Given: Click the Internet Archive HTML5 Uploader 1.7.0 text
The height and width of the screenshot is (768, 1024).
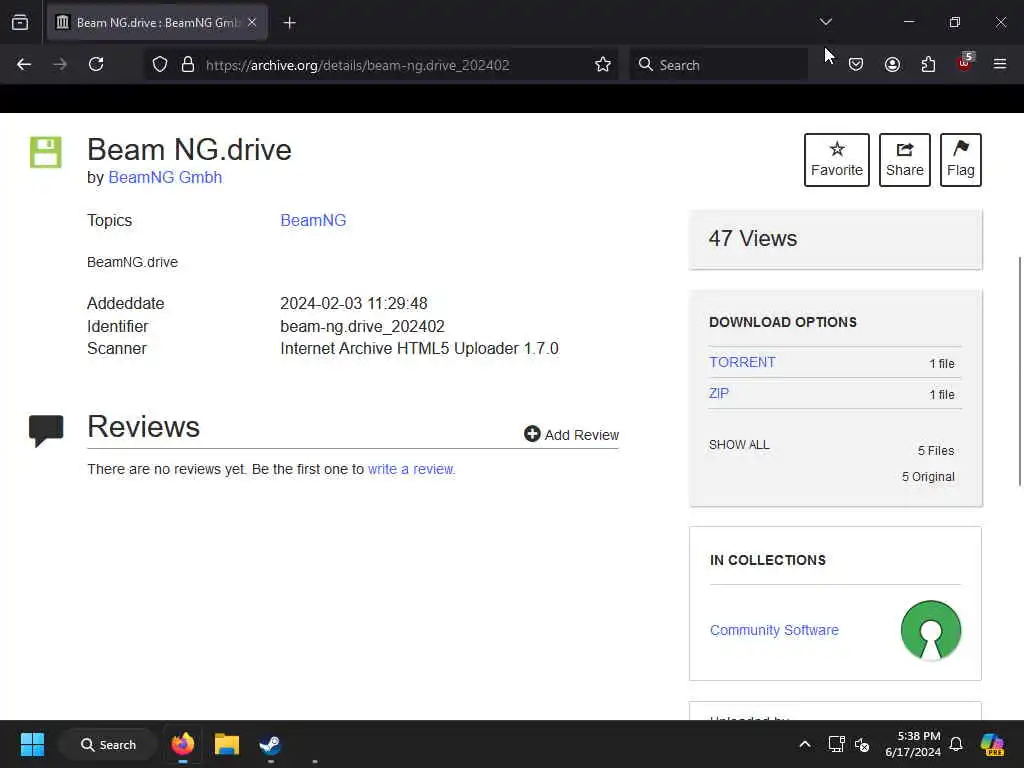Looking at the screenshot, I should 419,349.
